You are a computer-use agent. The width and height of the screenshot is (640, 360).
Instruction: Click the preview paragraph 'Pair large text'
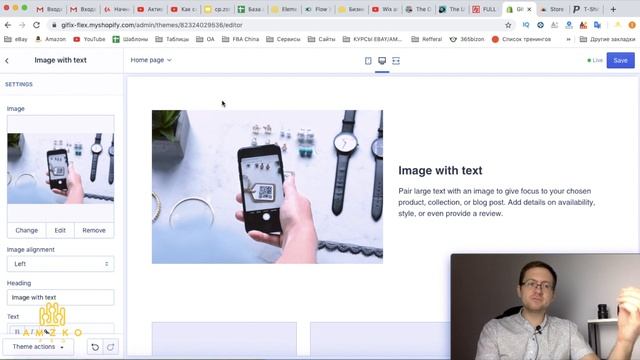pyautogui.click(x=496, y=202)
